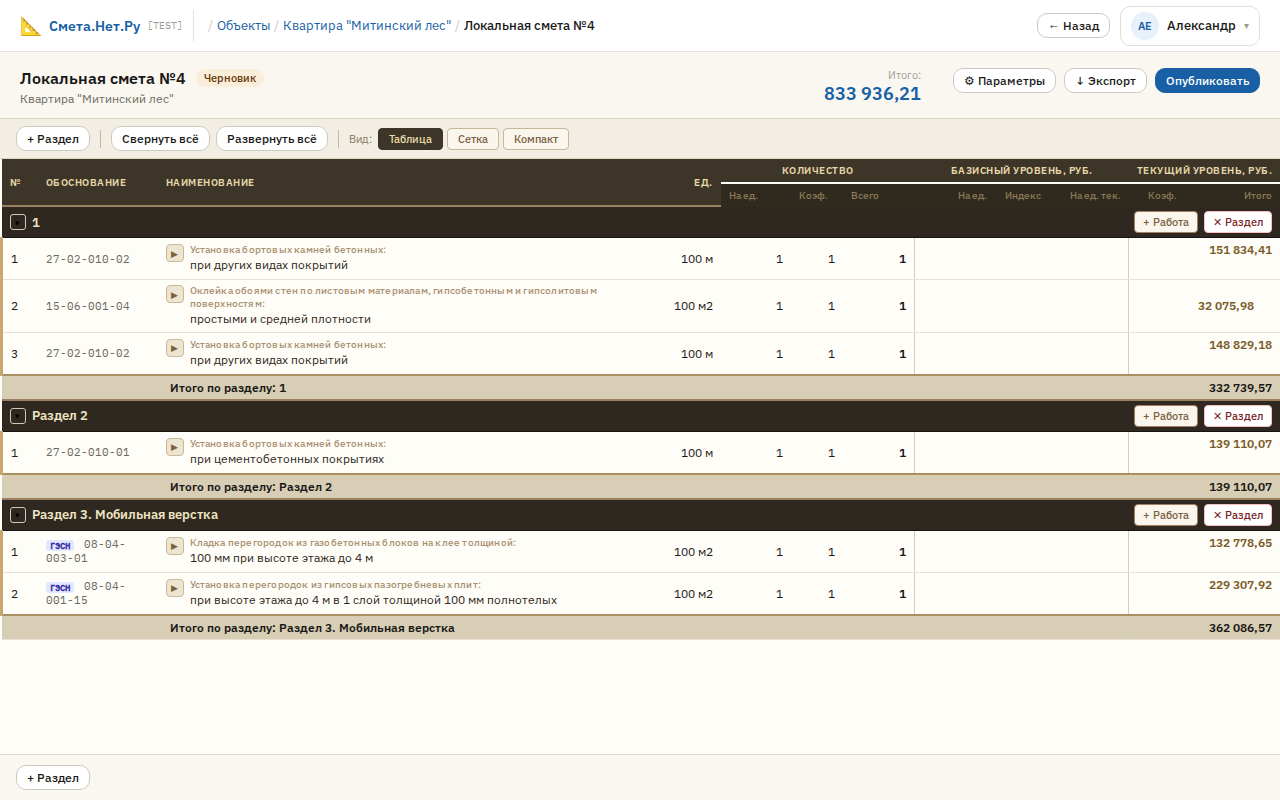Delete section 'Раздел 3' with ✕ Раздел

(1237, 515)
